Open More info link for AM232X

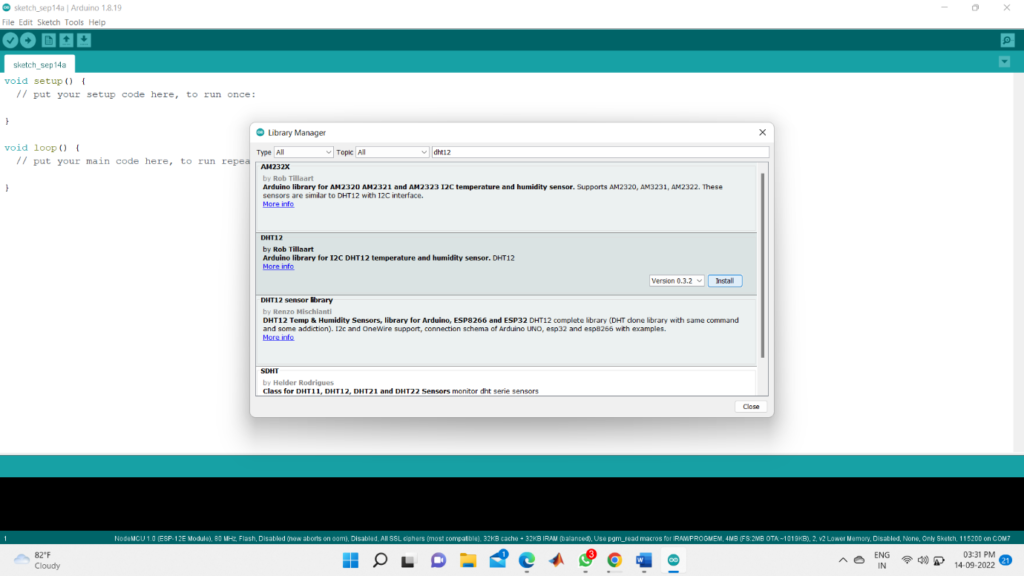(278, 204)
